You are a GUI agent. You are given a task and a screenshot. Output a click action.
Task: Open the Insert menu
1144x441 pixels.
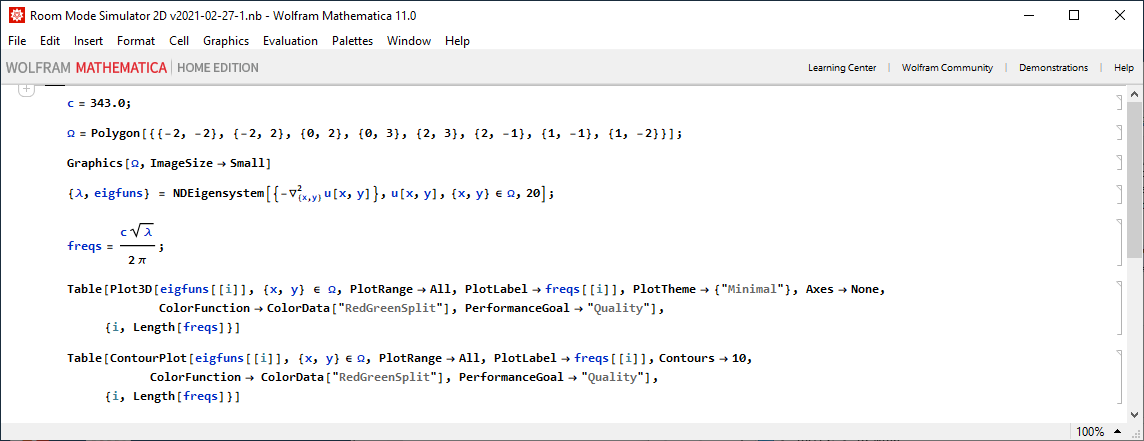pos(88,41)
